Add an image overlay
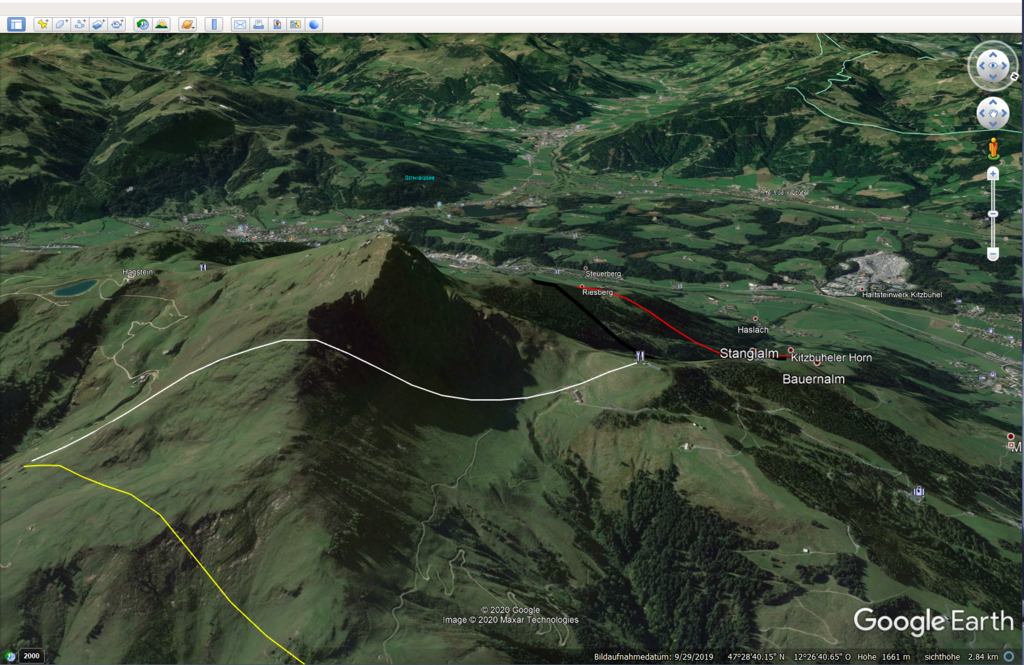 click(x=98, y=24)
